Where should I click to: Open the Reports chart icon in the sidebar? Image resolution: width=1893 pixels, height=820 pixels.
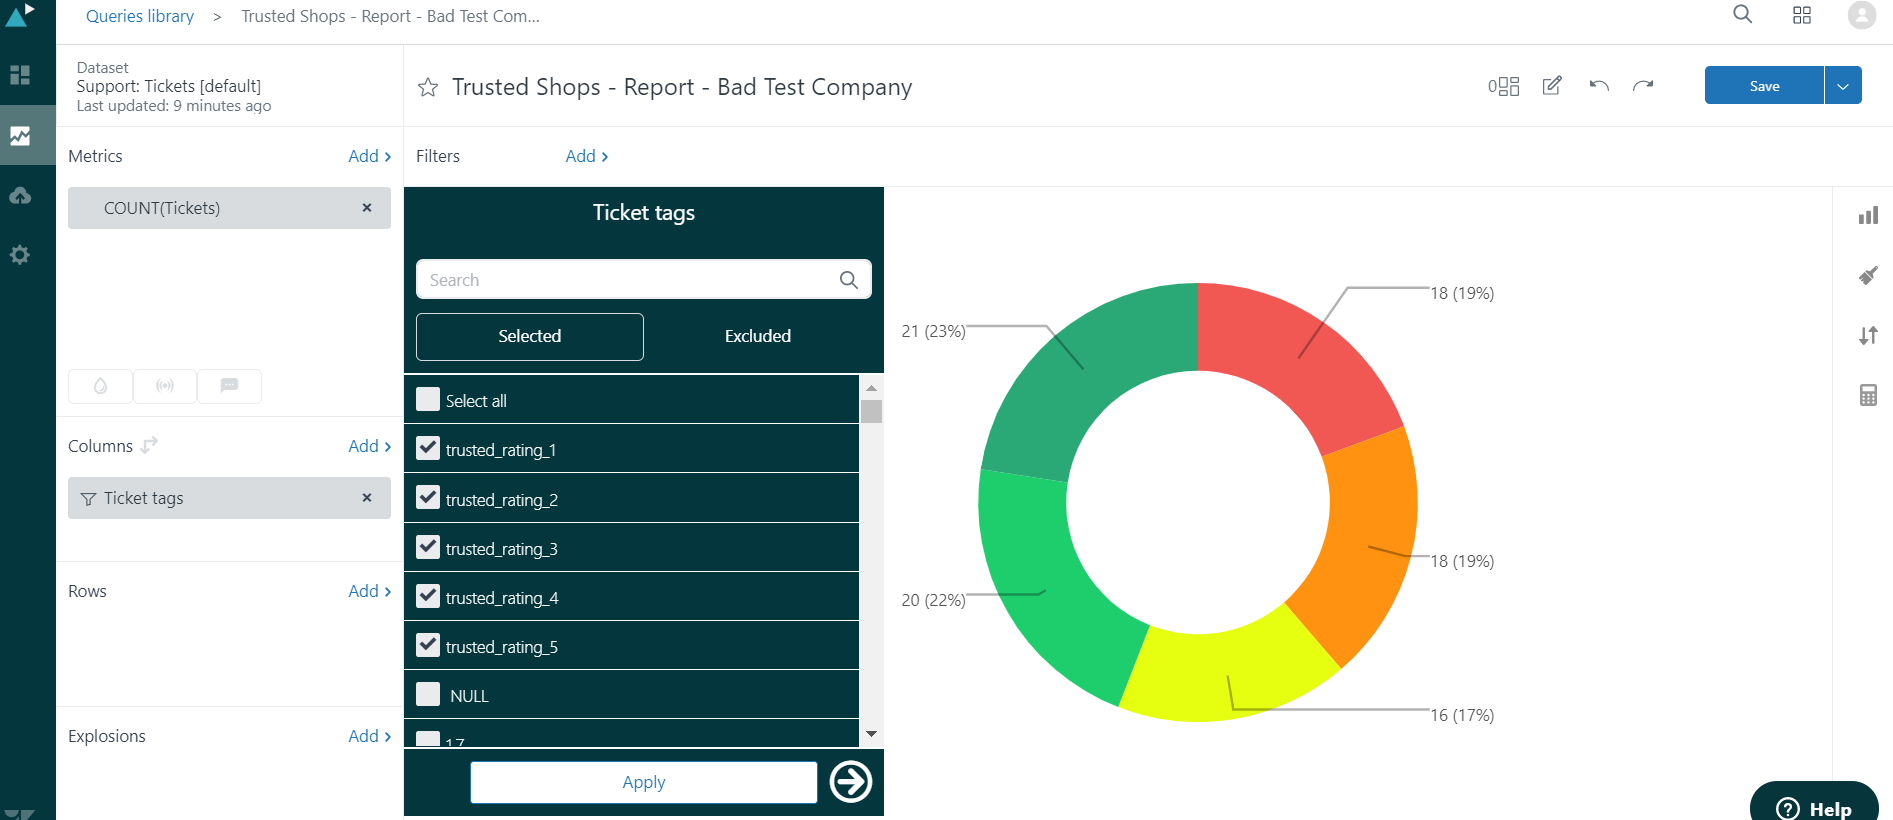click(x=20, y=135)
